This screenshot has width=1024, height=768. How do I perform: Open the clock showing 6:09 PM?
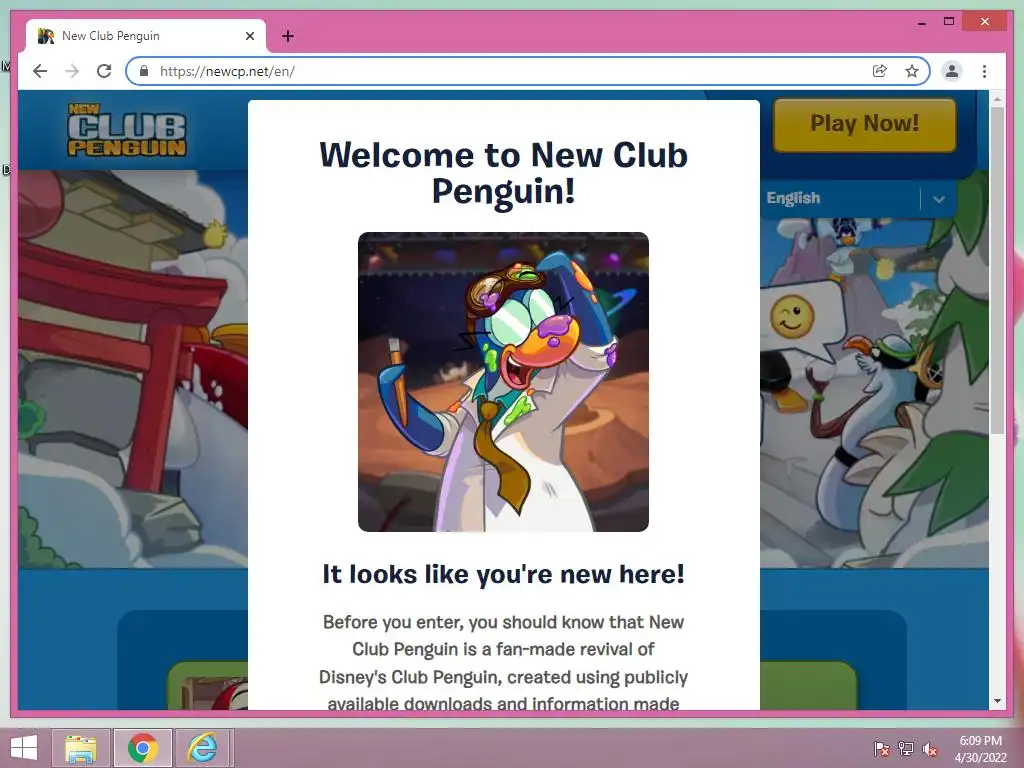(x=980, y=749)
